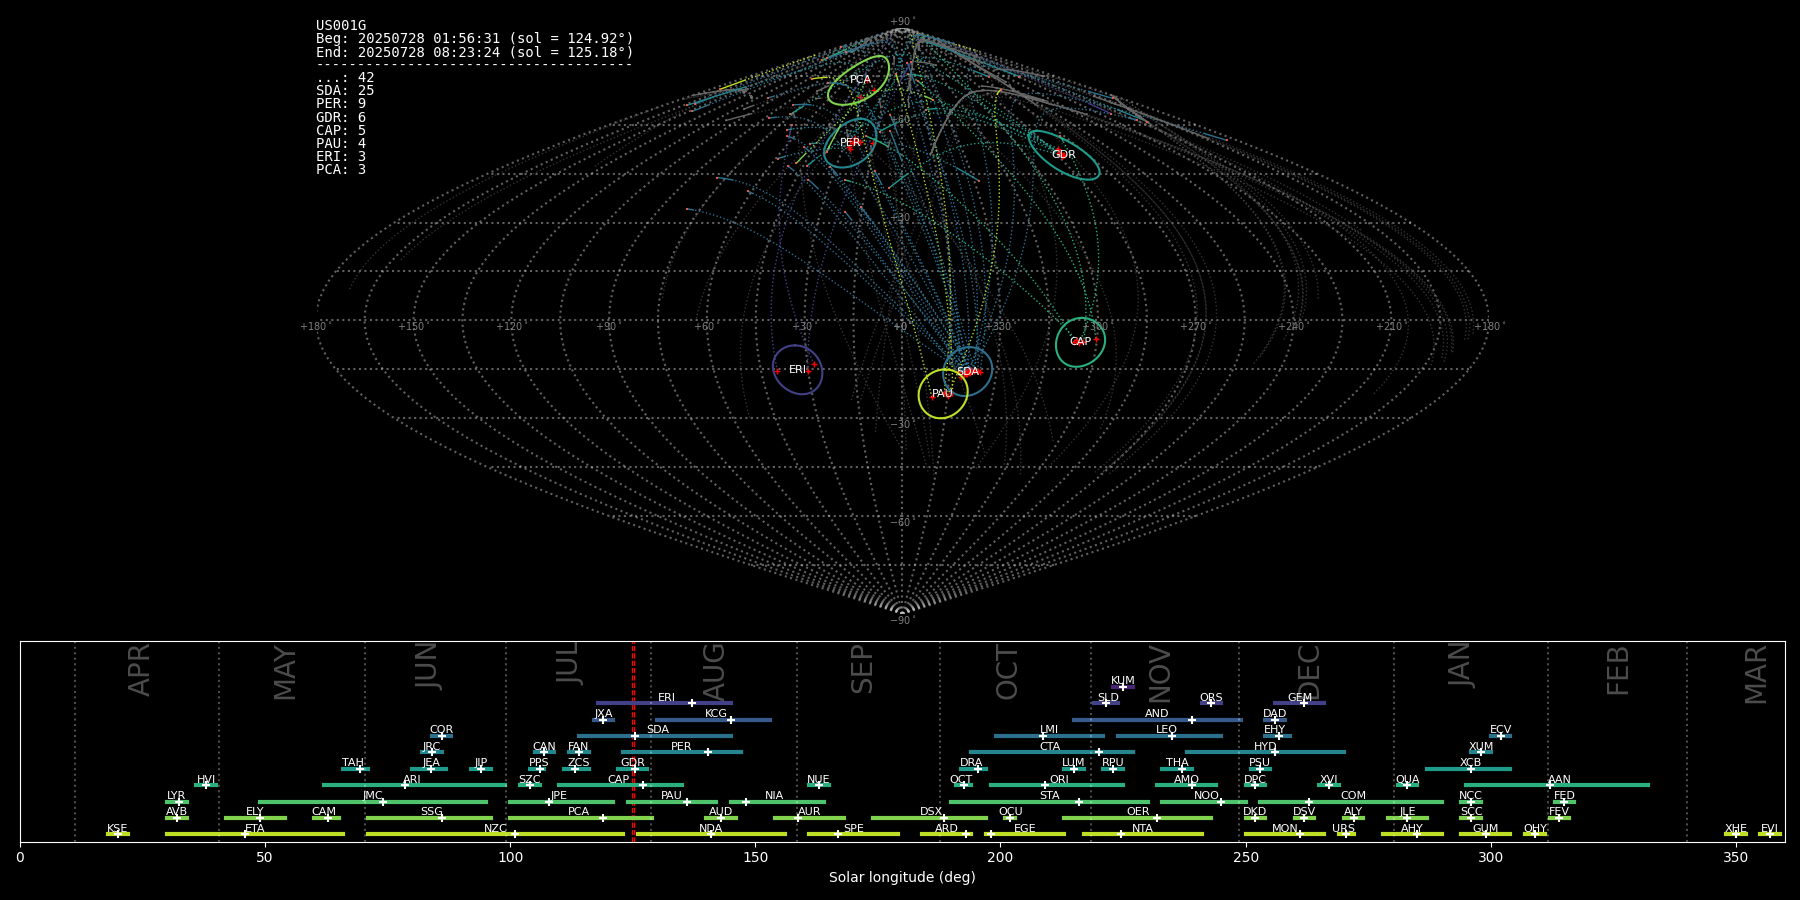Click the 200 tick label on longitude axis
This screenshot has height=900, width=1800.
tap(1000, 857)
